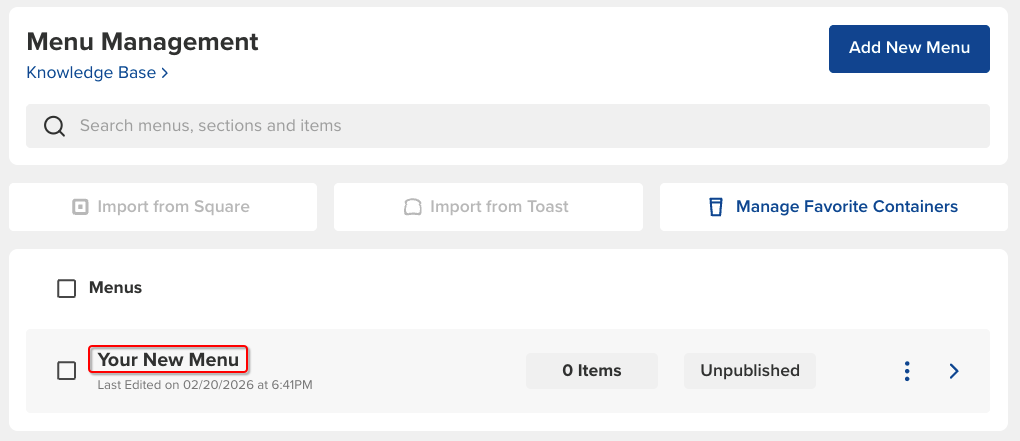This screenshot has width=1020, height=441.
Task: Click the magnifying glass search icon
Action: pyautogui.click(x=55, y=126)
